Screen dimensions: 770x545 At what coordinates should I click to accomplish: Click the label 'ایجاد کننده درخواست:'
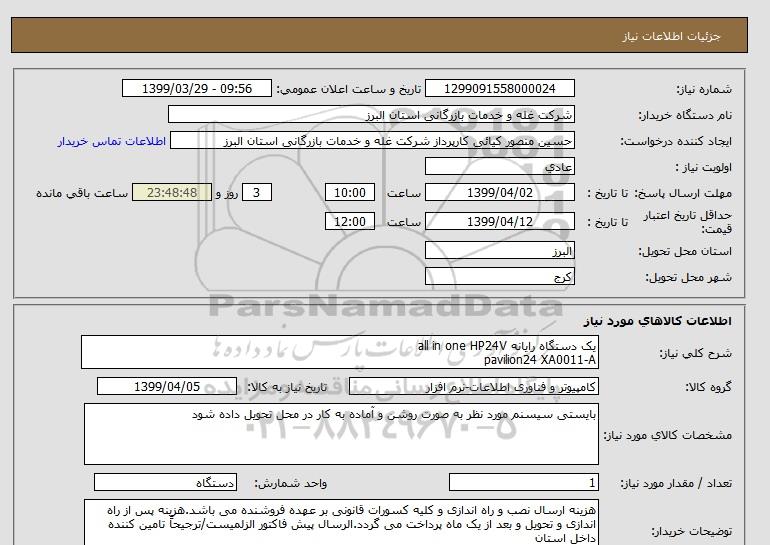coord(676,141)
